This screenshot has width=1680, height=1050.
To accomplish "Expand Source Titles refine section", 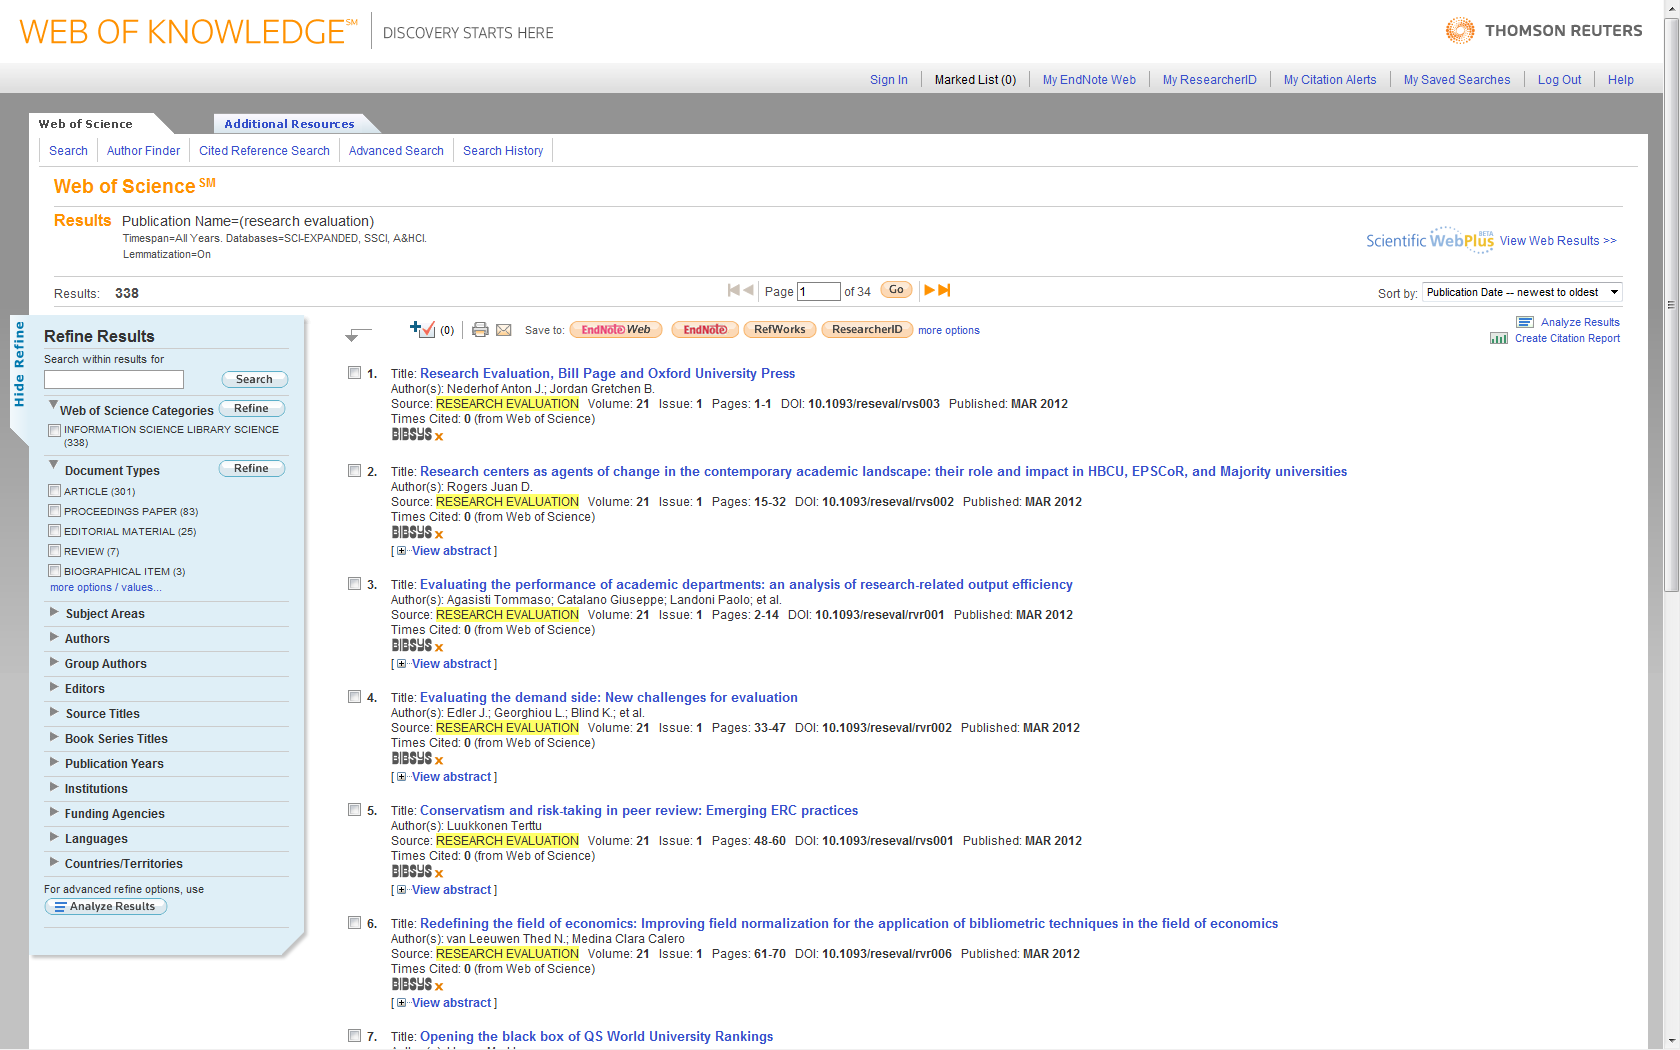I will pos(54,712).
